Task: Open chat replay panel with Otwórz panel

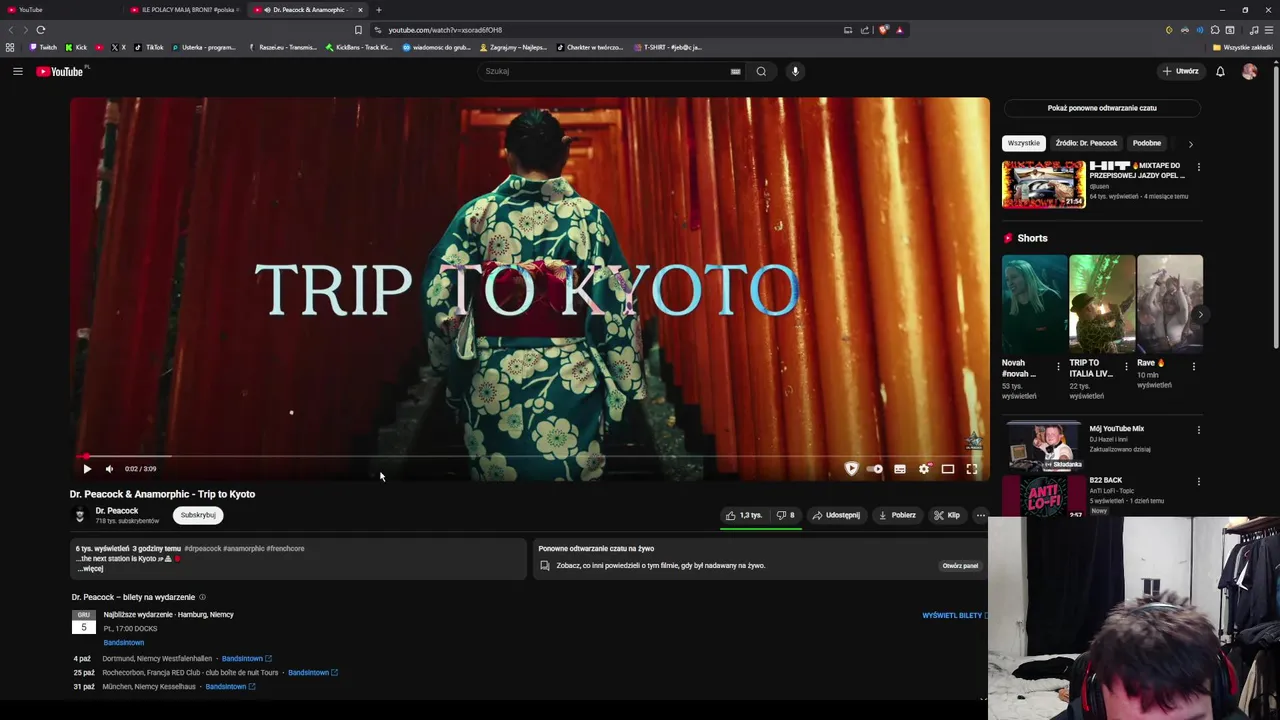Action: point(960,566)
